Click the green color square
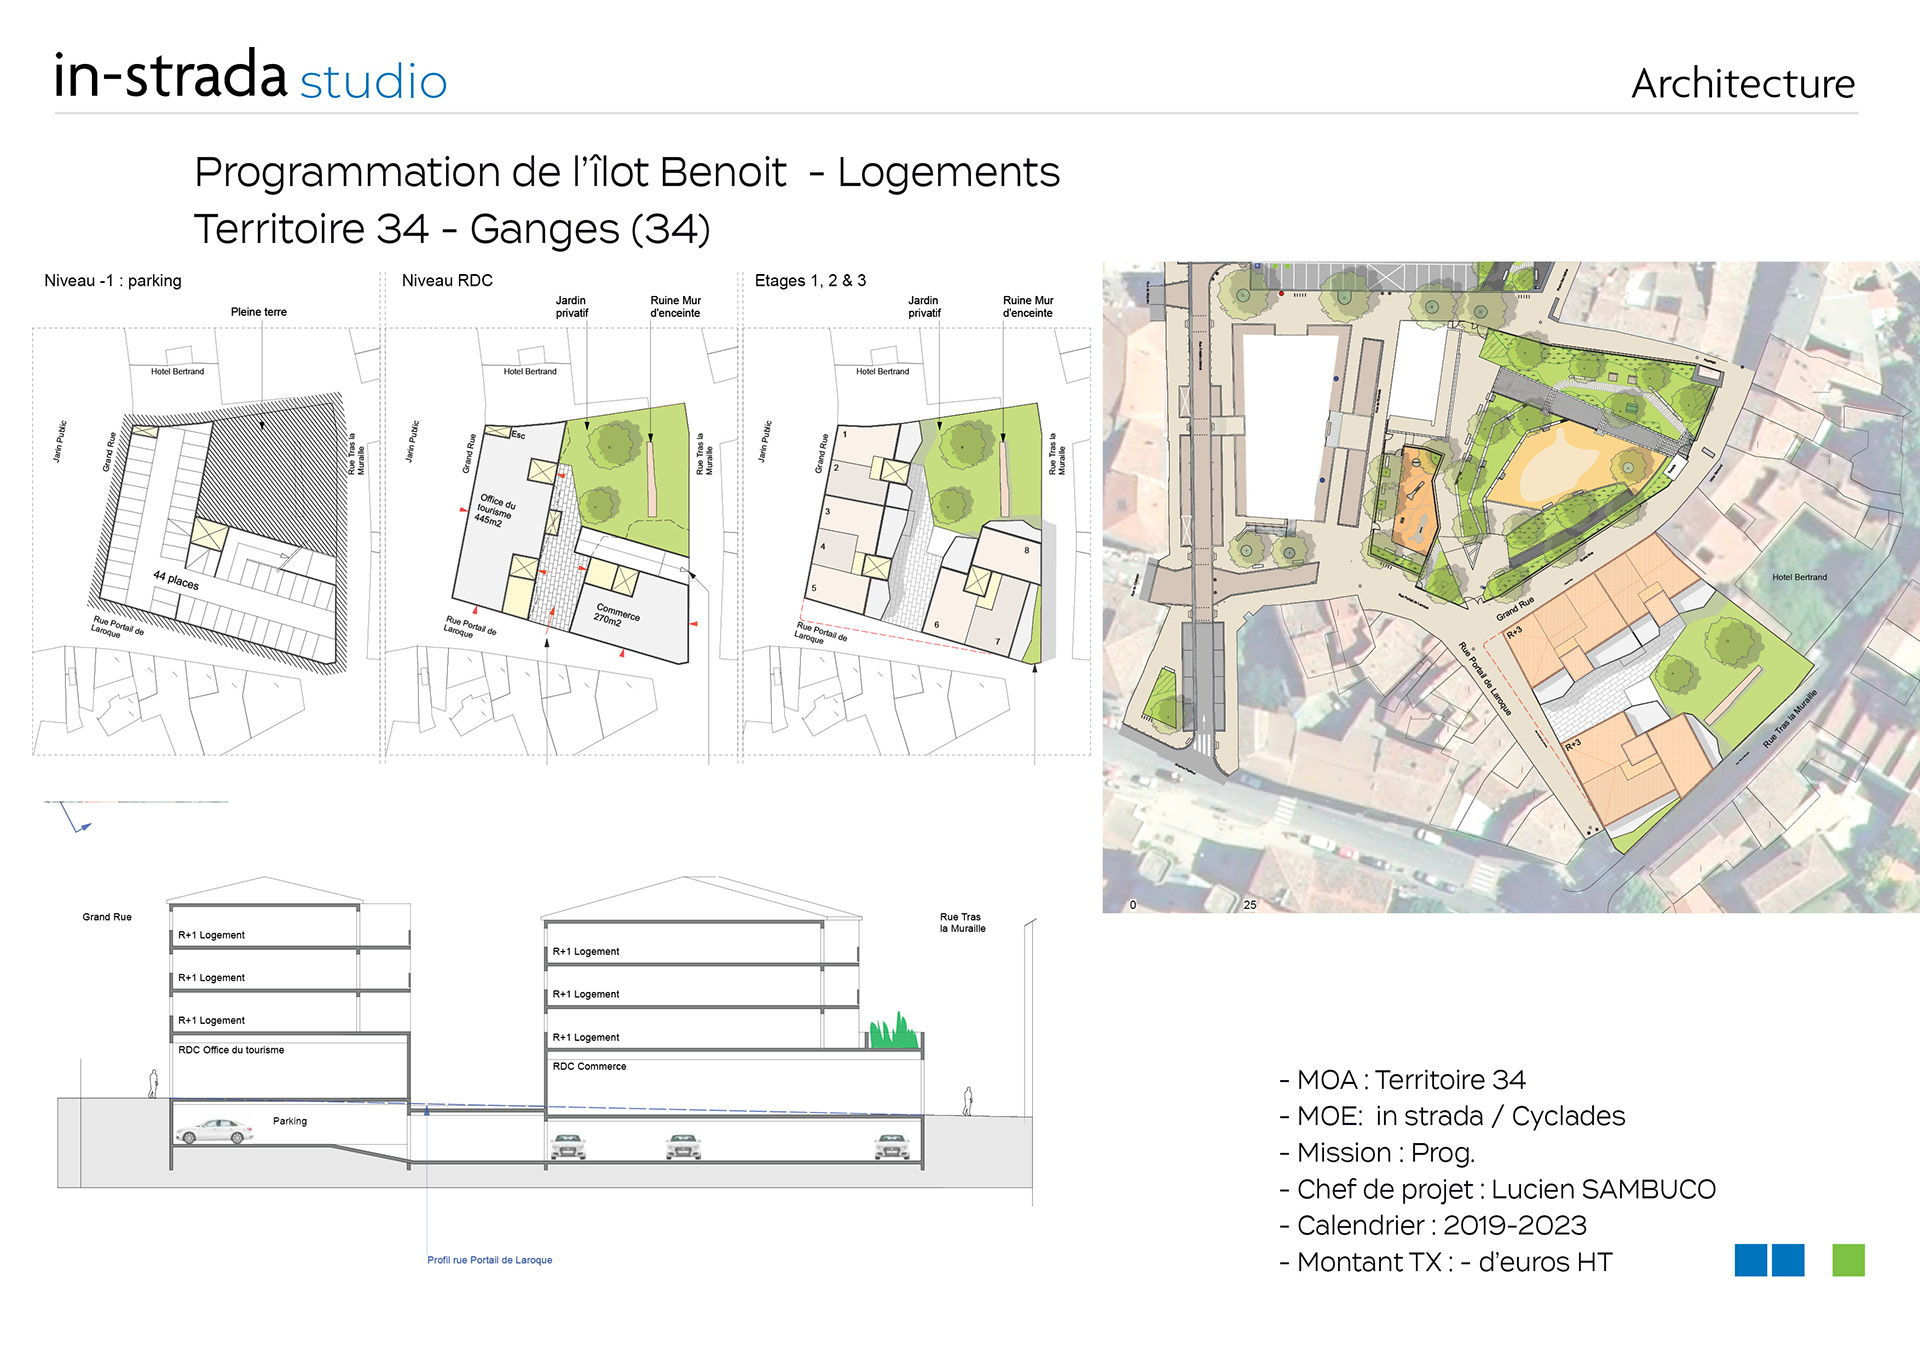This screenshot has width=1920, height=1357. click(x=1848, y=1260)
